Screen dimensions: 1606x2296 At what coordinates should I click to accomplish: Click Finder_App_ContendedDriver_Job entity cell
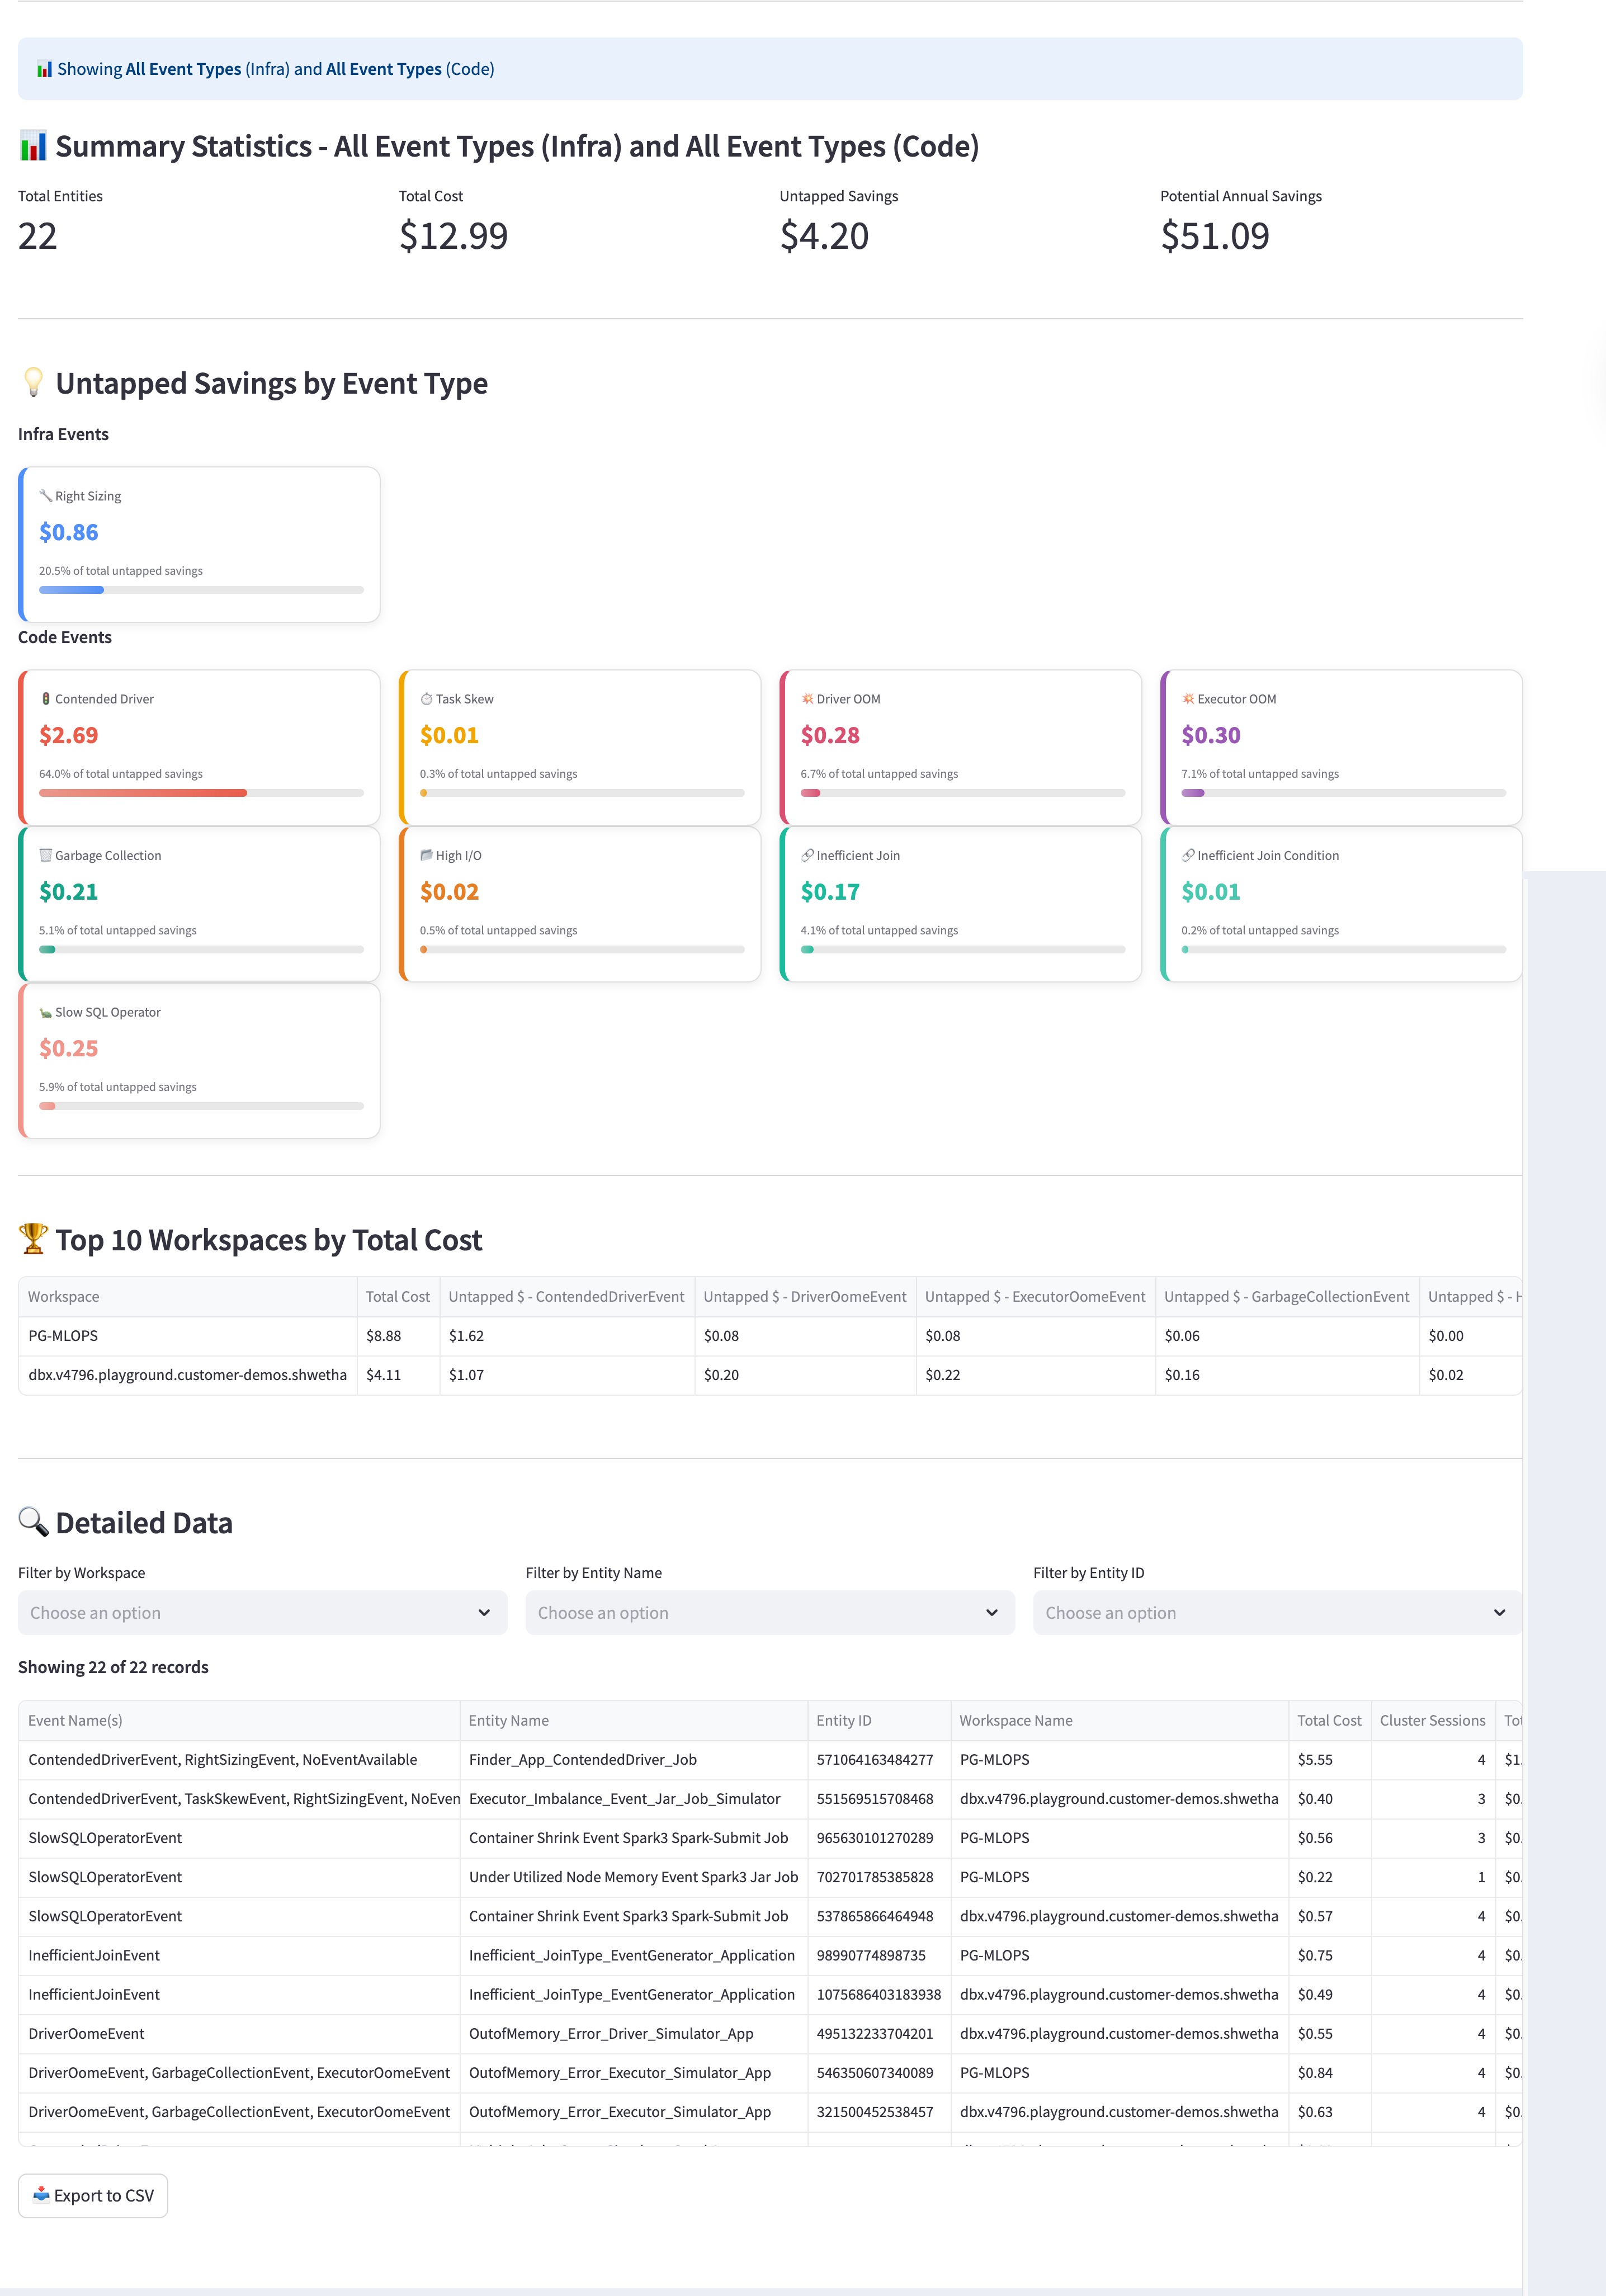pos(582,1759)
